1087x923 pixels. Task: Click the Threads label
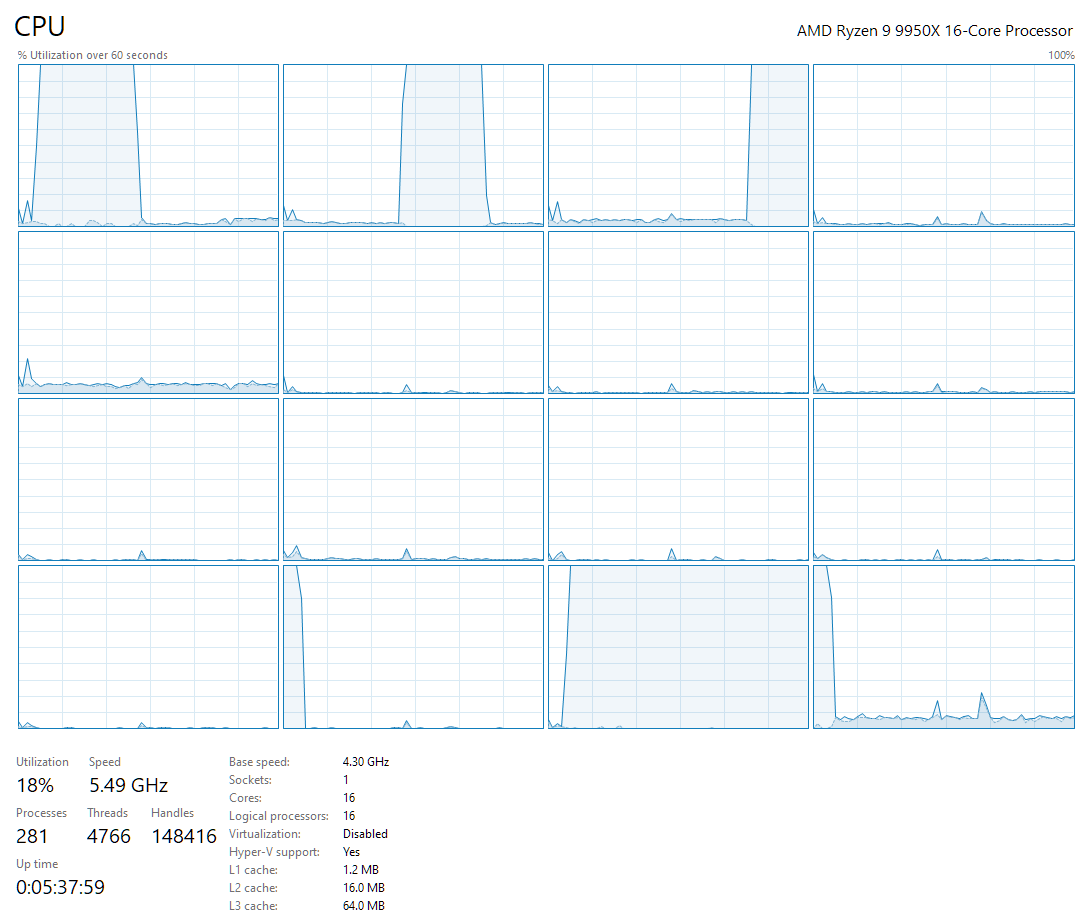(x=107, y=813)
